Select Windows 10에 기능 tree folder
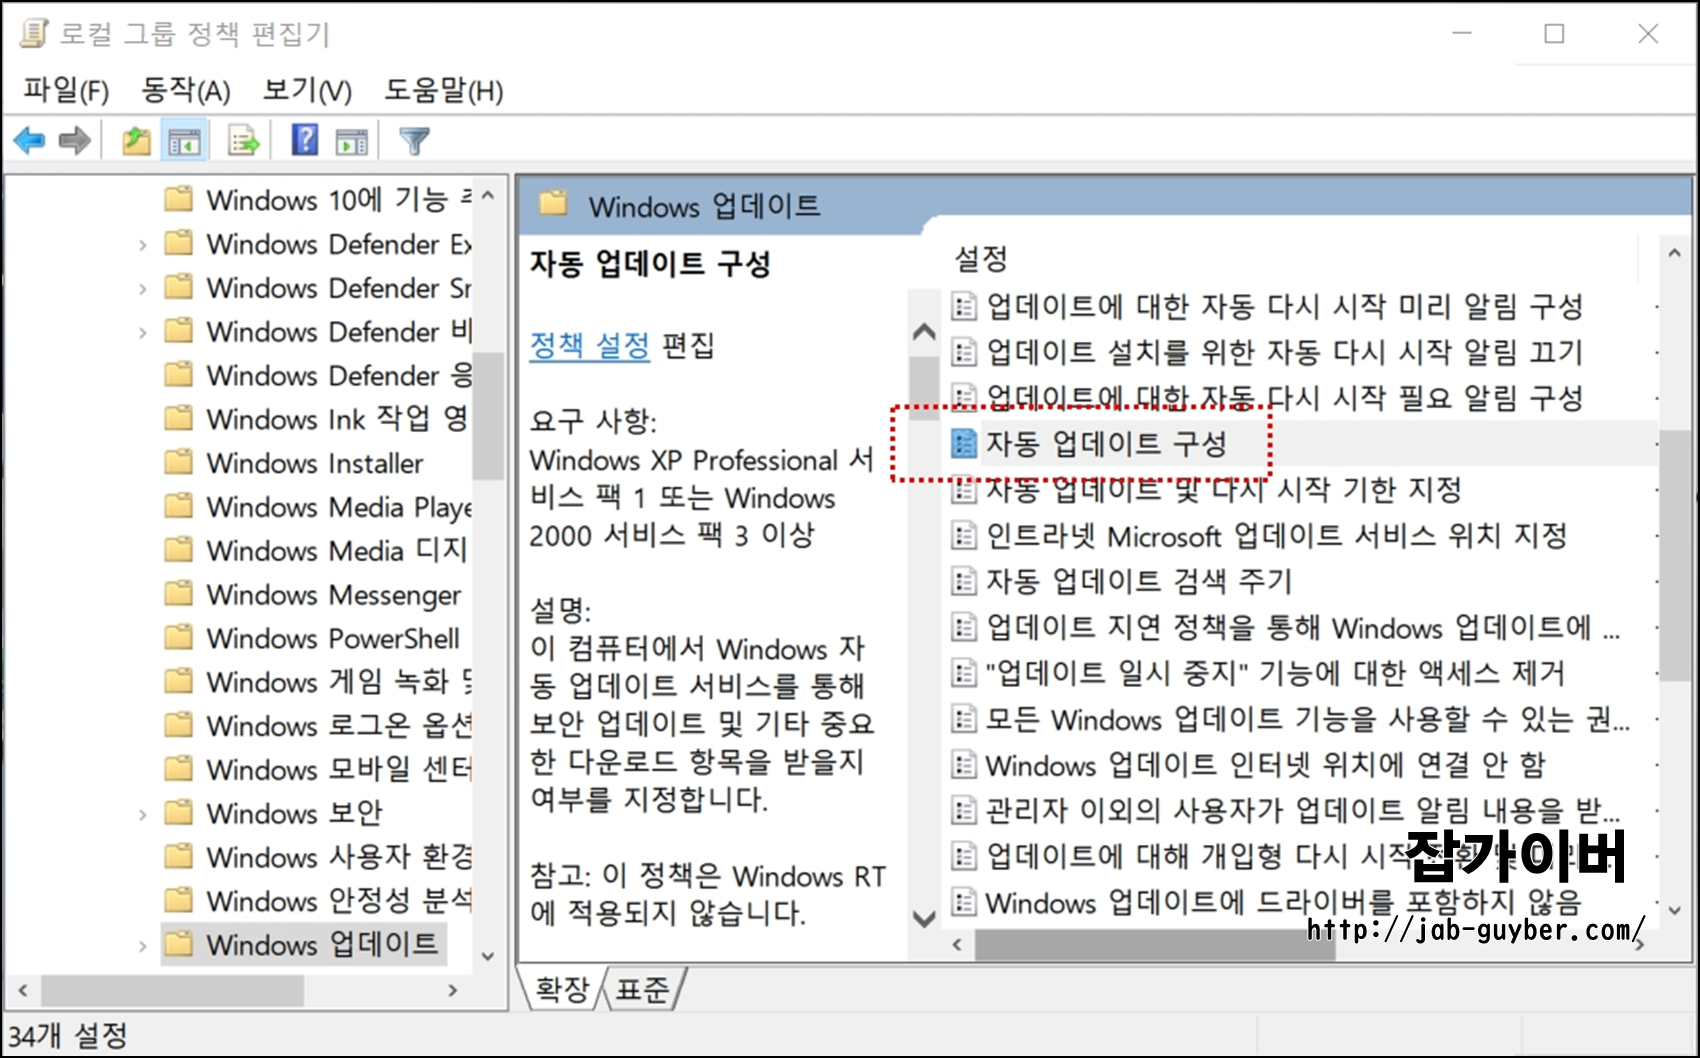Viewport: 1700px width, 1058px height. point(318,200)
